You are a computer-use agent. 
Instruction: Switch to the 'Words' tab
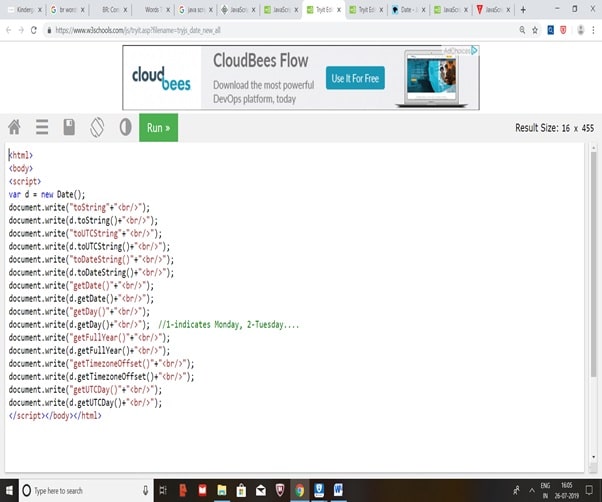pos(151,10)
